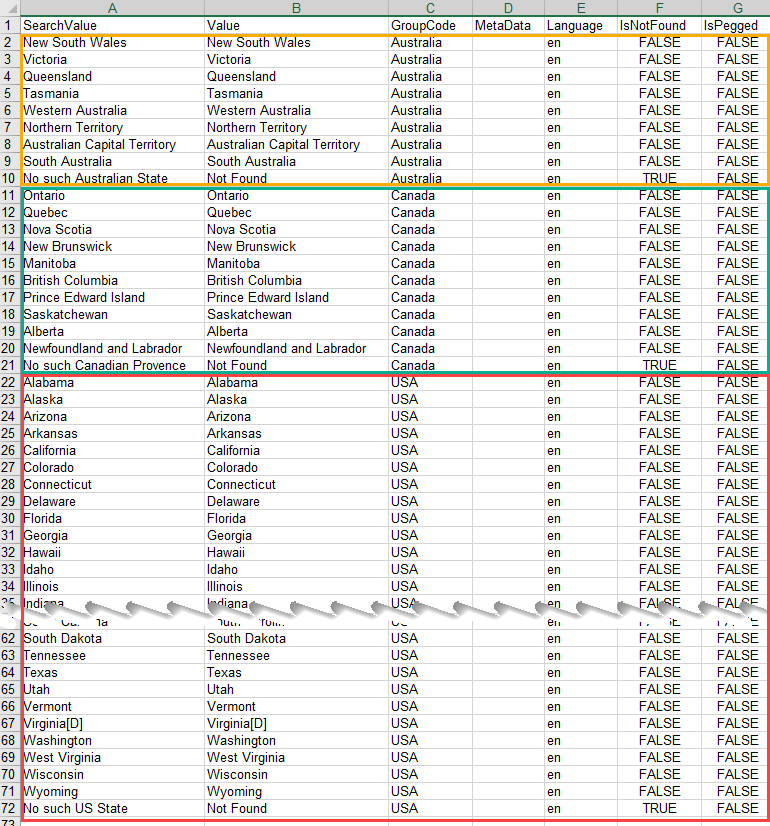Select the Language header cell
Image resolution: width=770 pixels, height=826 pixels.
coord(579,25)
